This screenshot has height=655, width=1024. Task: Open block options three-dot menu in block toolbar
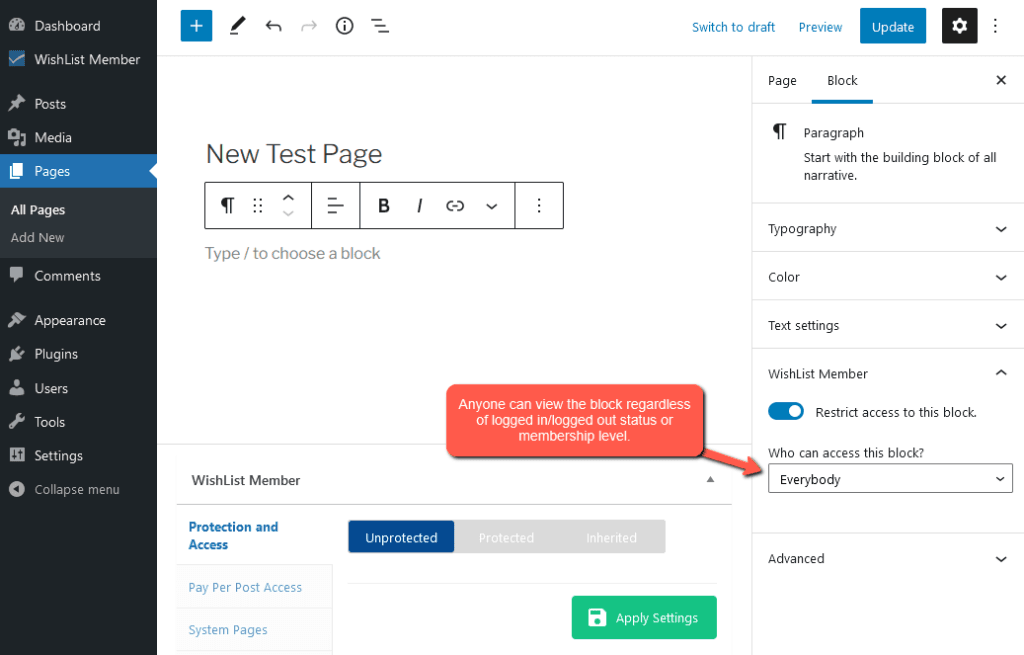pos(539,206)
